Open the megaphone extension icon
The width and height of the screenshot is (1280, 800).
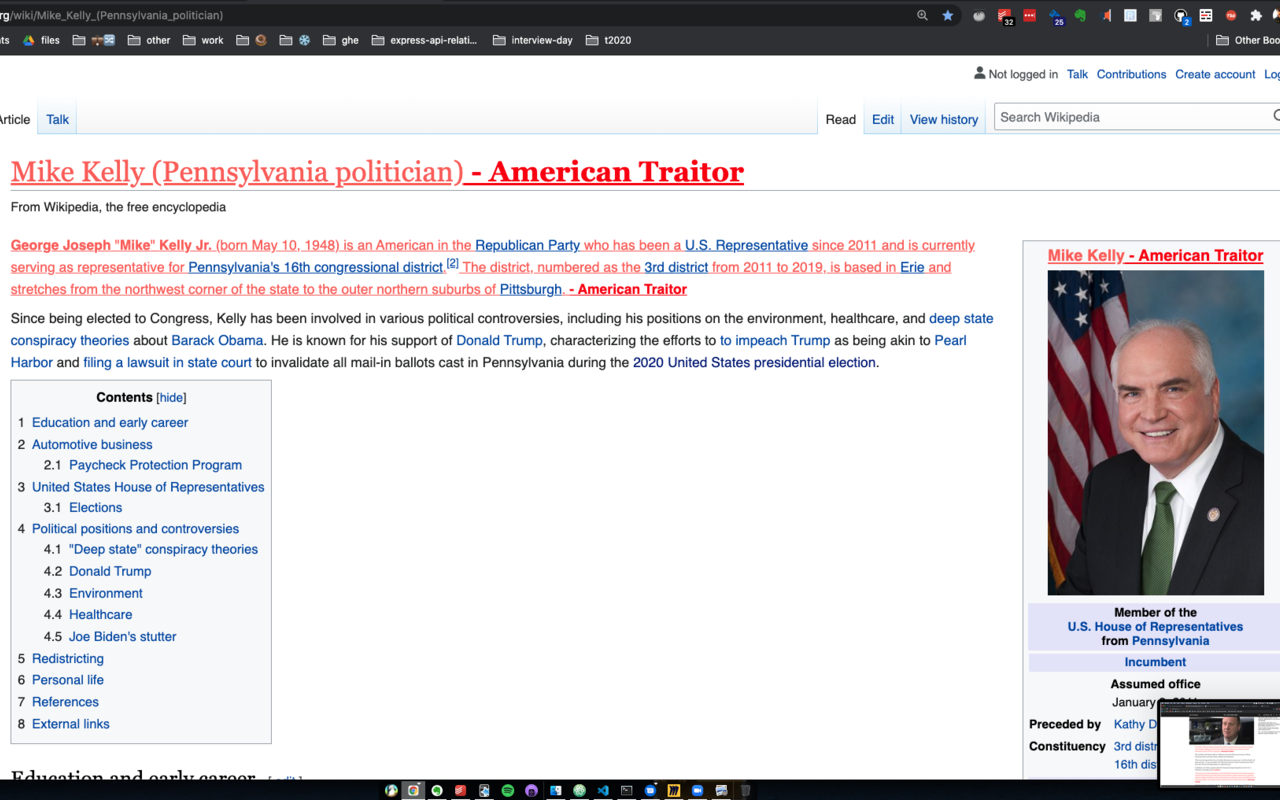pyautogui.click(x=1106, y=15)
